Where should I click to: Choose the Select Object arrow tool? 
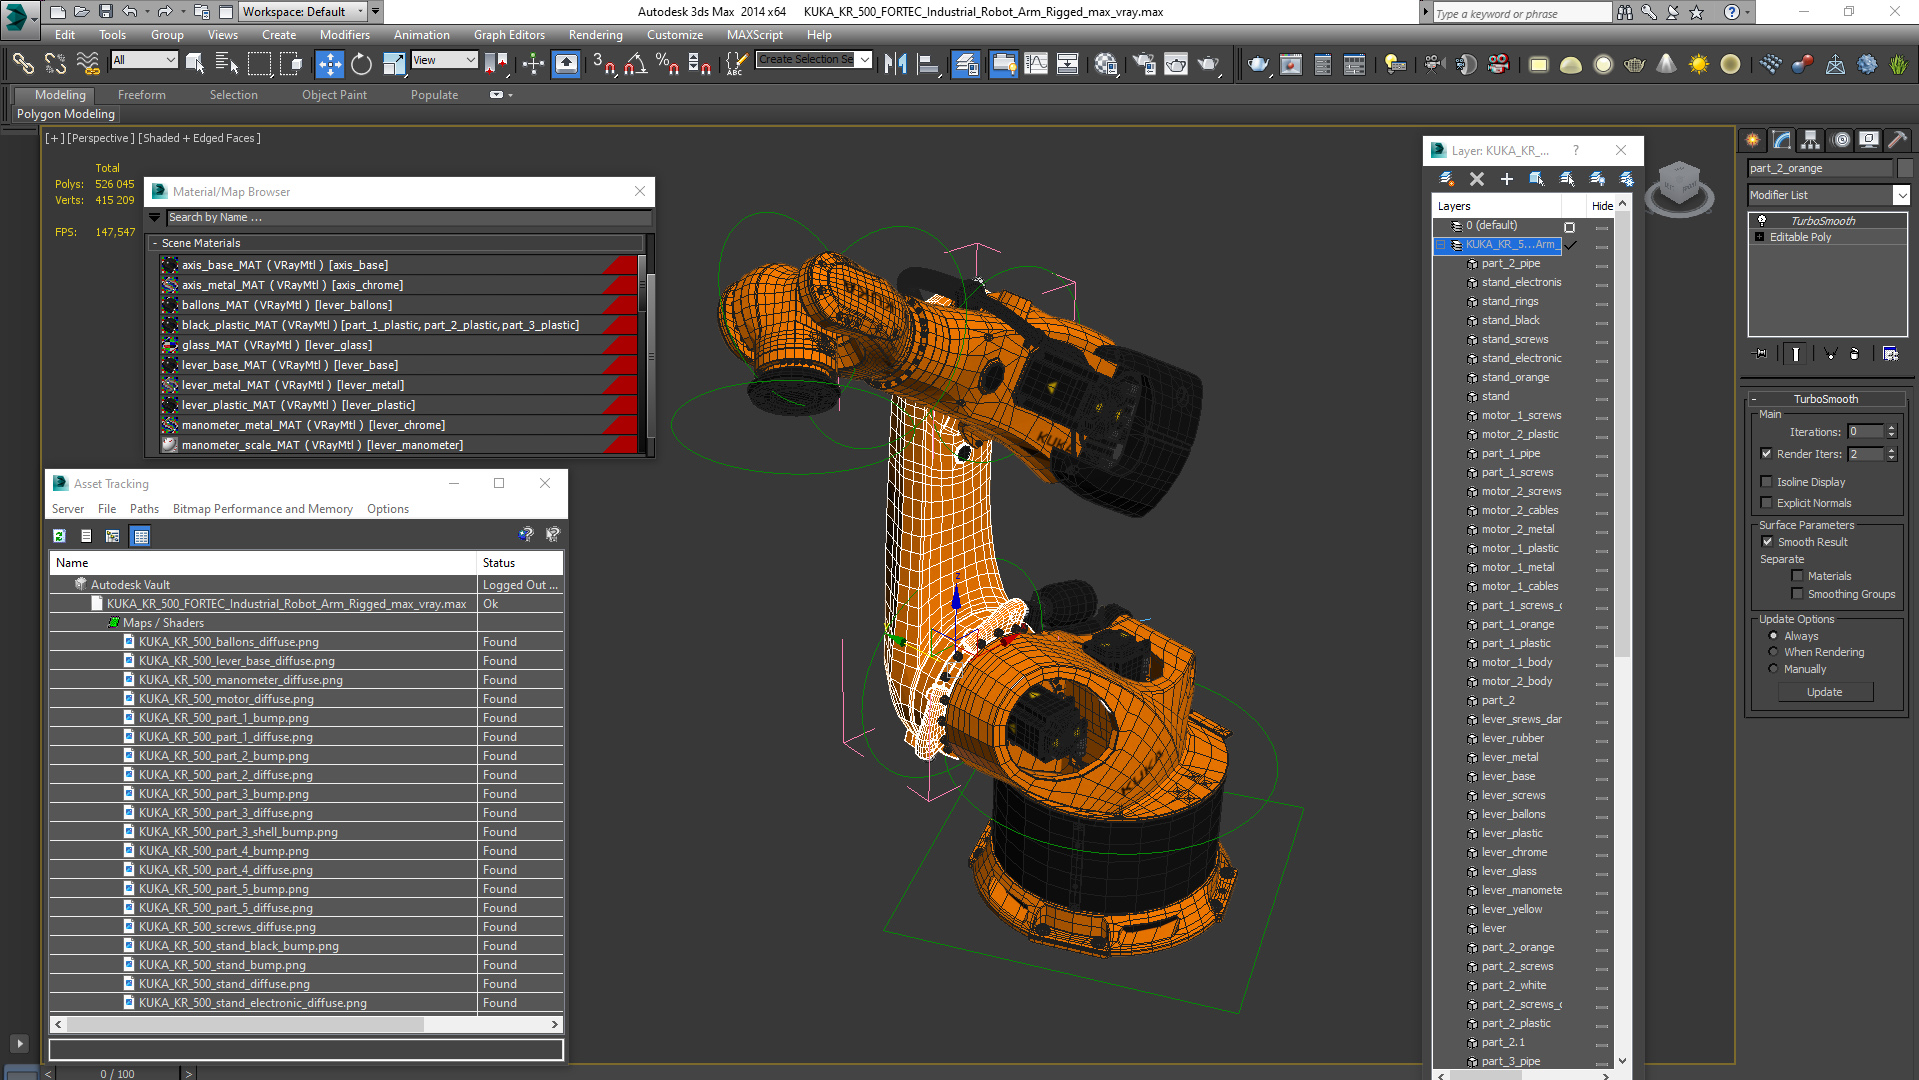coord(195,64)
